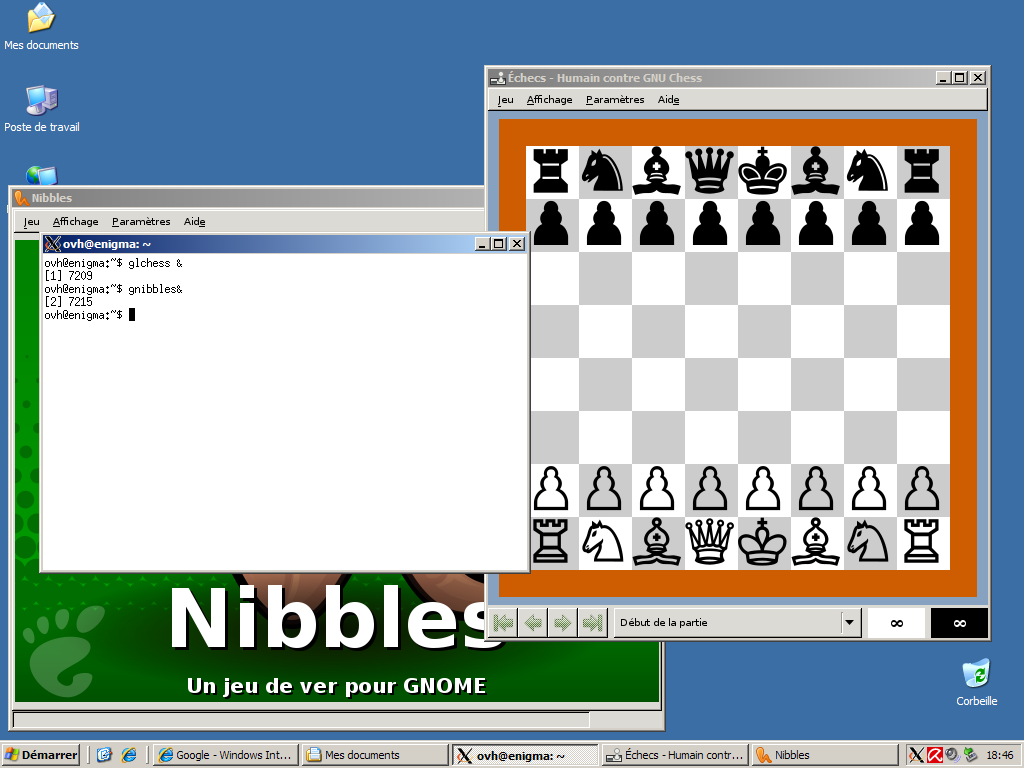Click the white player's clock display

(896, 623)
